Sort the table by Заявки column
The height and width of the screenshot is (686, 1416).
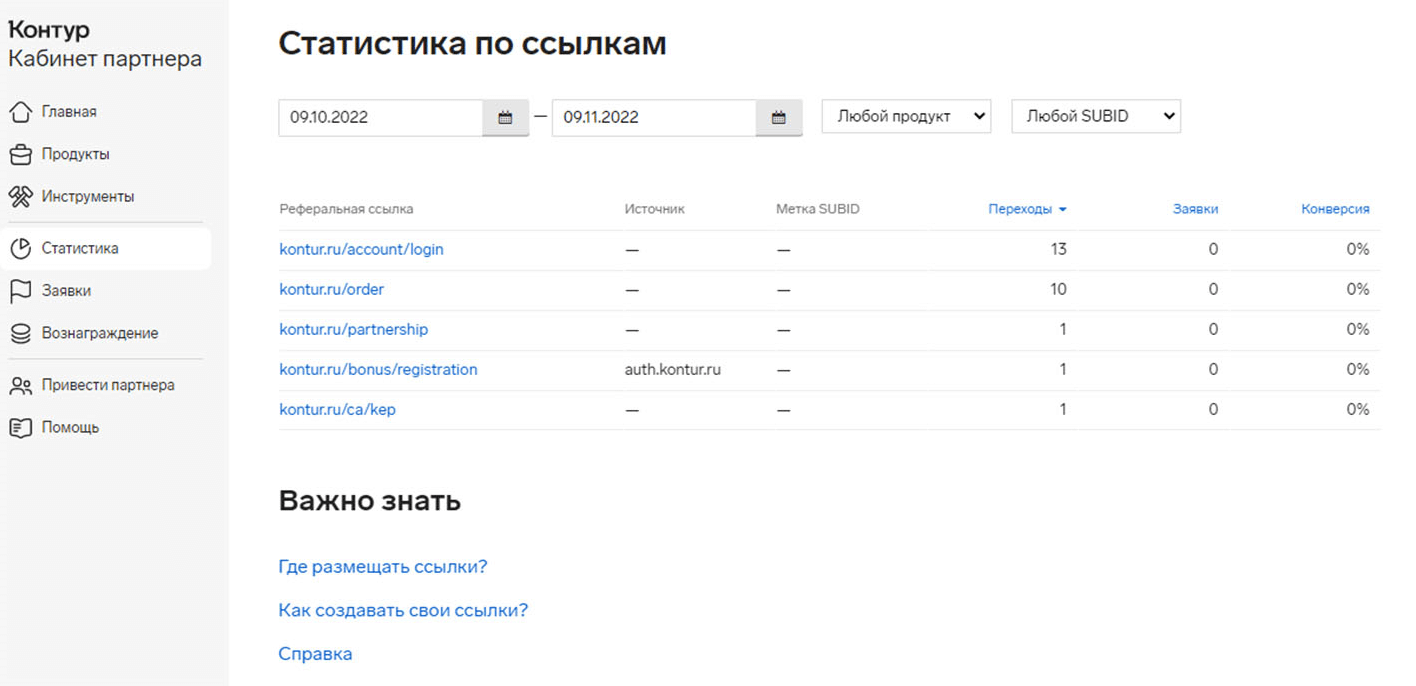pos(1195,209)
